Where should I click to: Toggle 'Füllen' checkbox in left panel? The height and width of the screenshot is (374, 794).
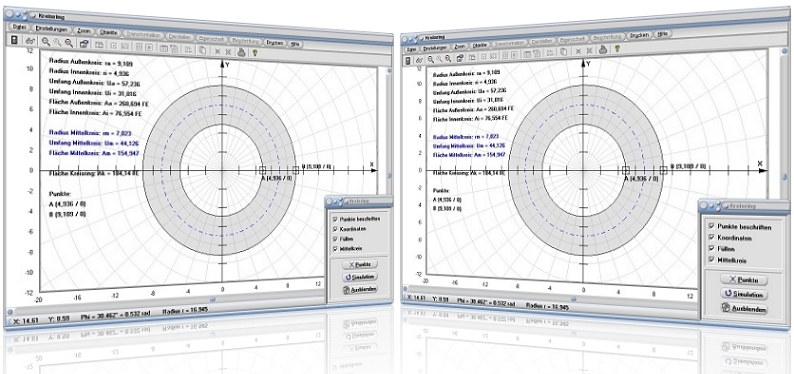tap(334, 238)
